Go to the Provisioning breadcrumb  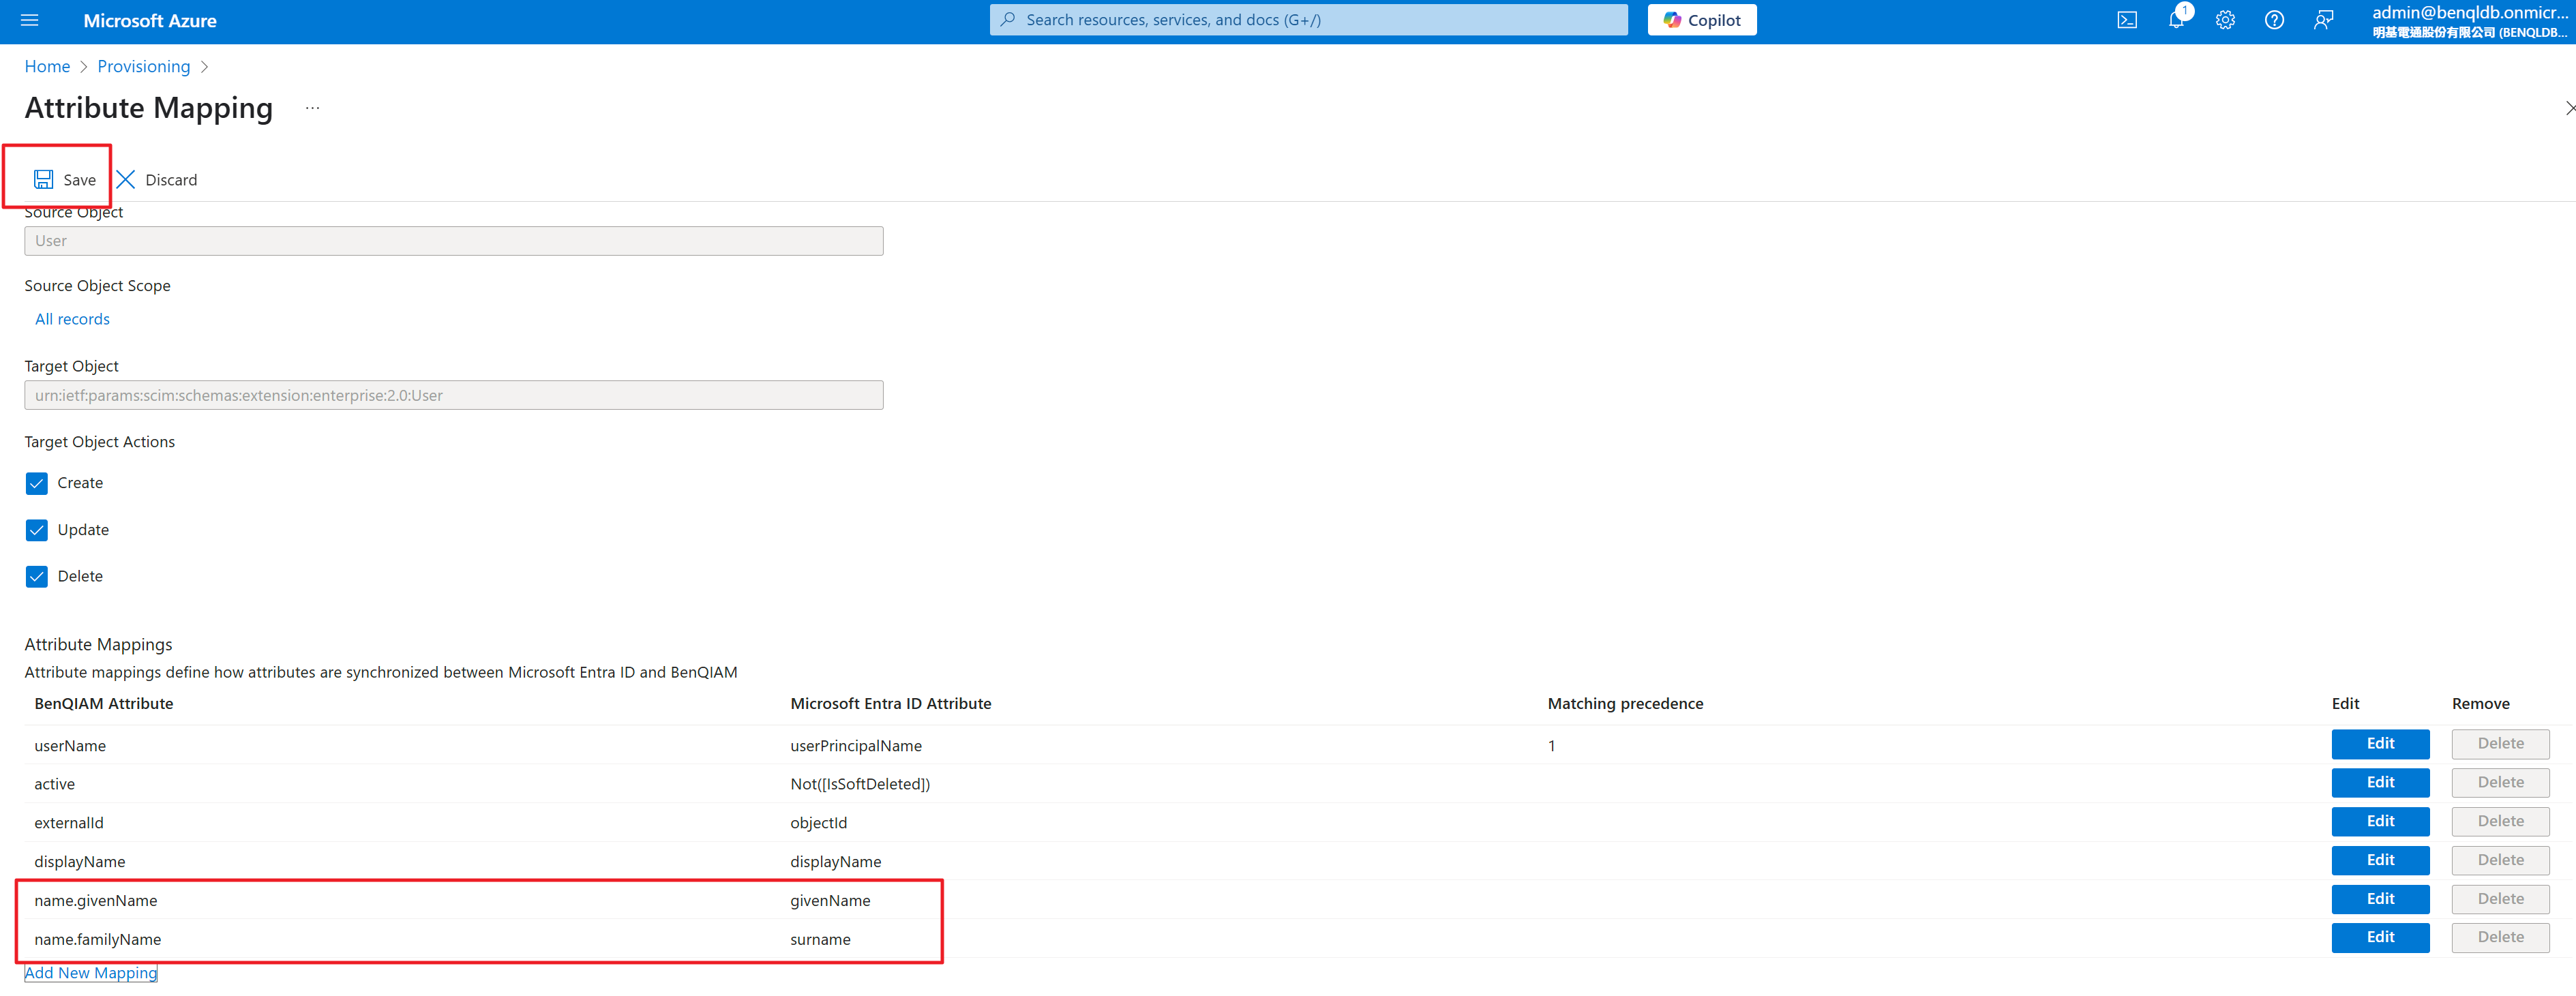143,66
